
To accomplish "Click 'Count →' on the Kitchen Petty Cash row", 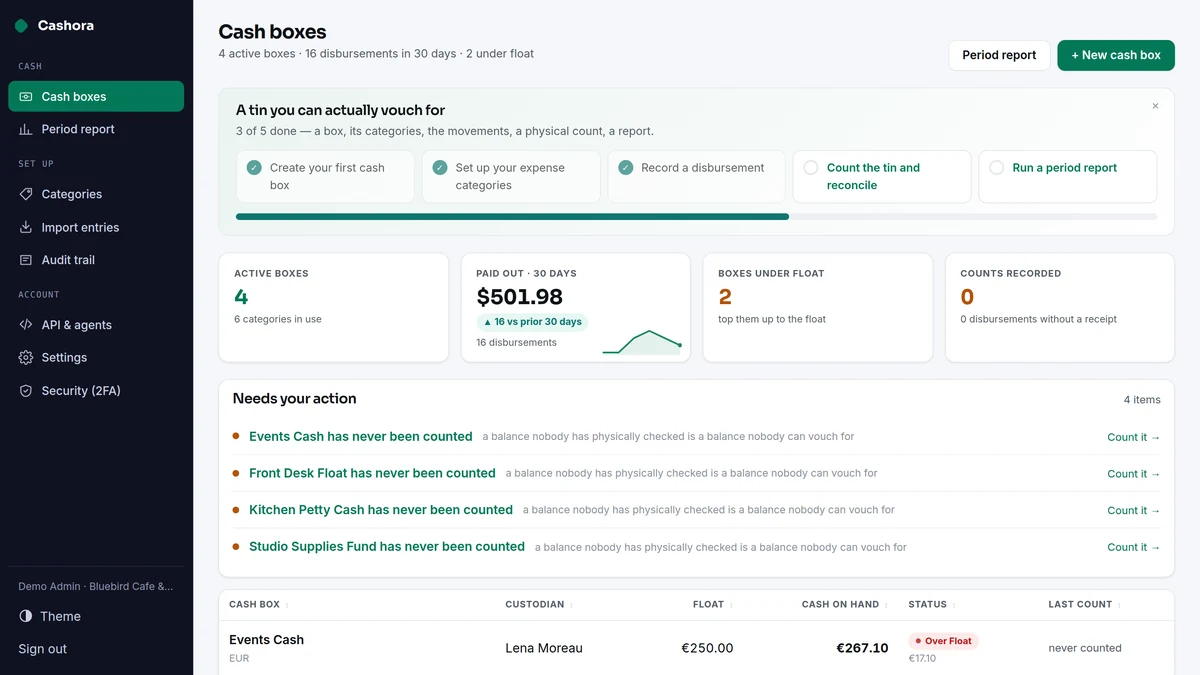I will point(1134,510).
